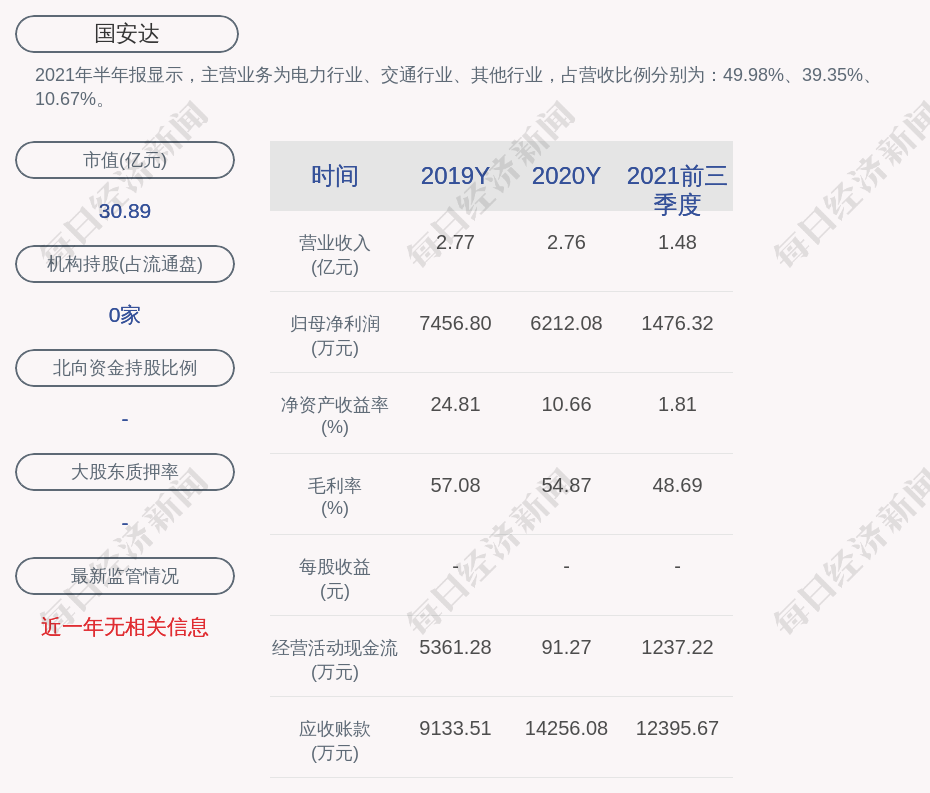Select the 应收账款 2020Y value 14256.08
Image resolution: width=930 pixels, height=793 pixels.
566,728
